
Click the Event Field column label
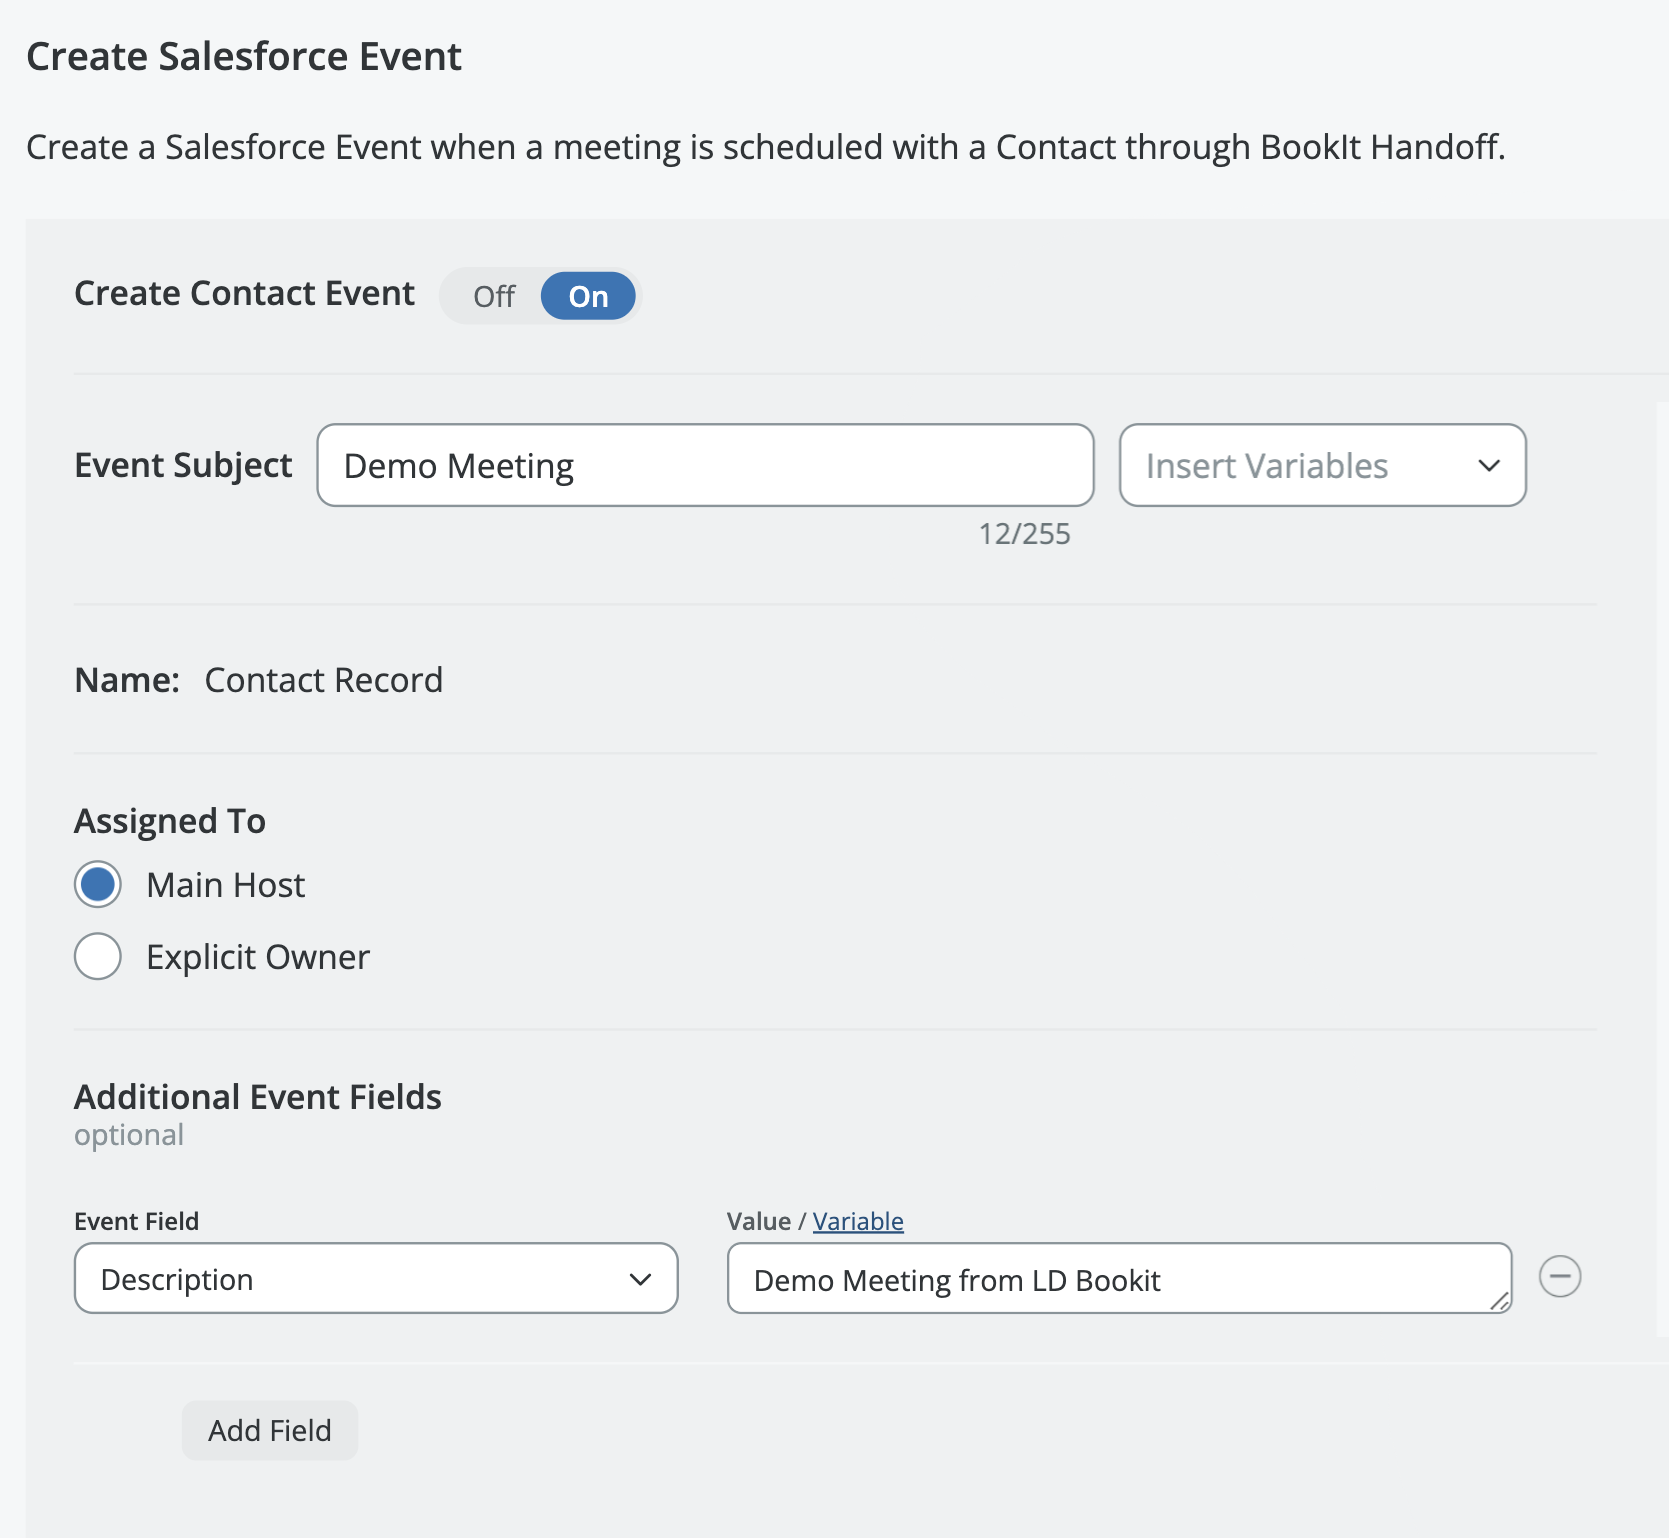pyautogui.click(x=137, y=1221)
